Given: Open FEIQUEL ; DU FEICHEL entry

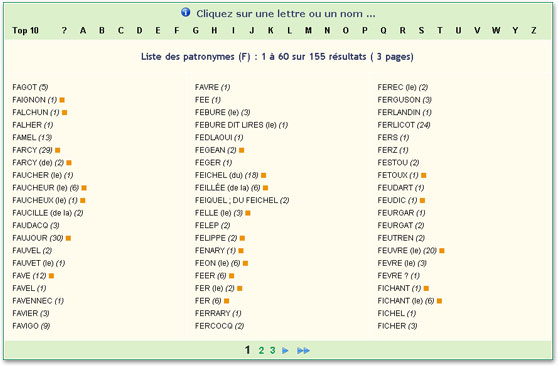Looking at the screenshot, I should (242, 200).
